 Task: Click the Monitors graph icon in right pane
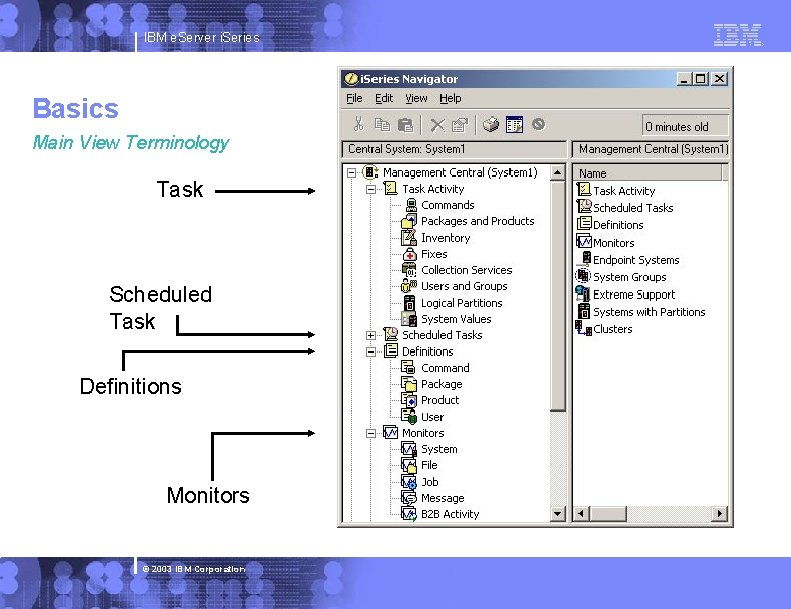pyautogui.click(x=584, y=241)
